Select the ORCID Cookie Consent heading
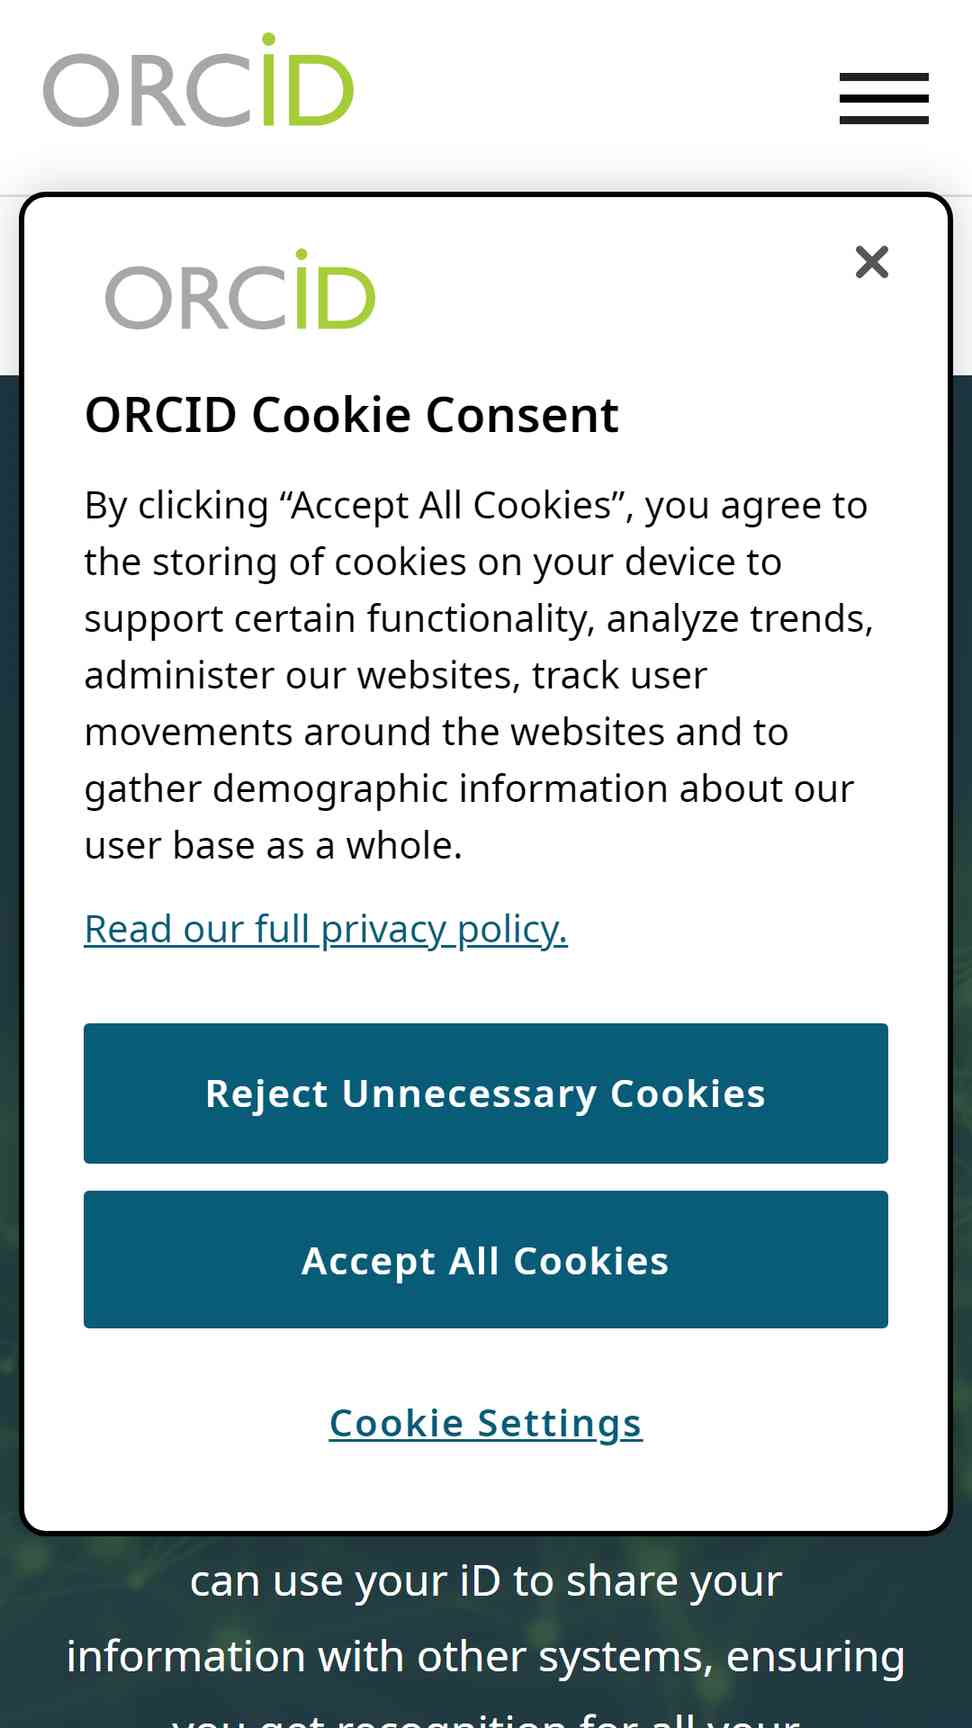 352,415
